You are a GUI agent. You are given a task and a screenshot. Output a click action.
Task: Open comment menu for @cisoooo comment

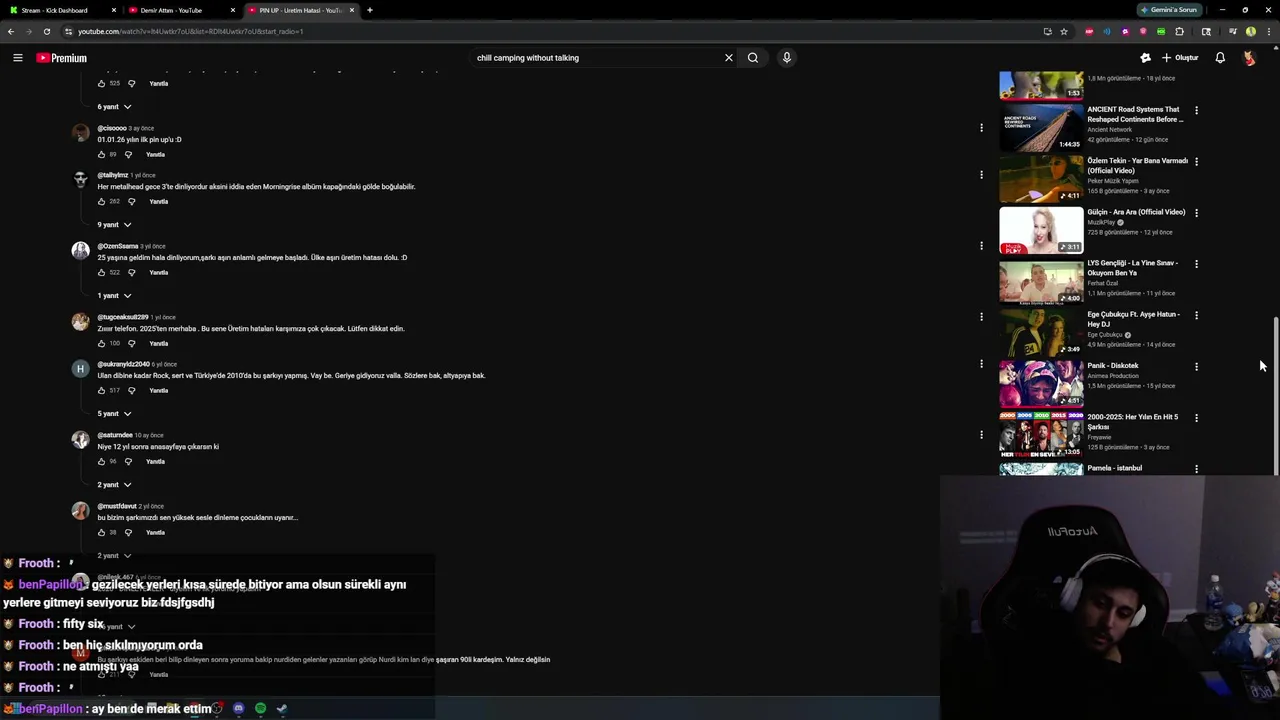pos(981,128)
